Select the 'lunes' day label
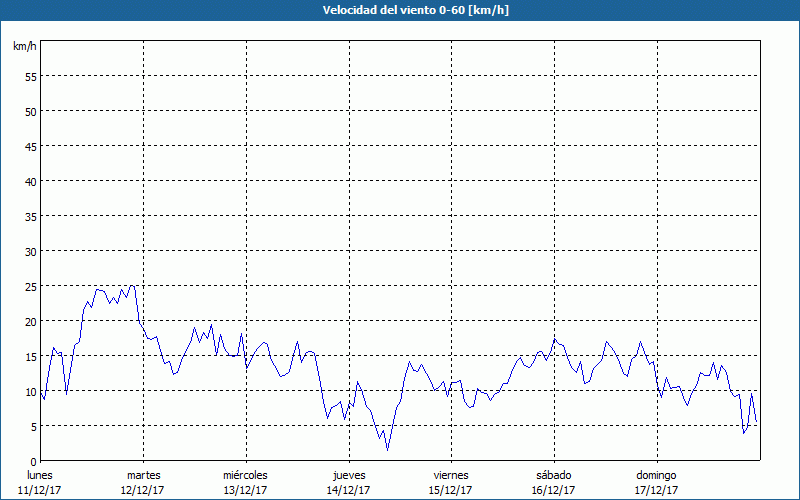Viewport: 800px width, 500px height. point(39,475)
